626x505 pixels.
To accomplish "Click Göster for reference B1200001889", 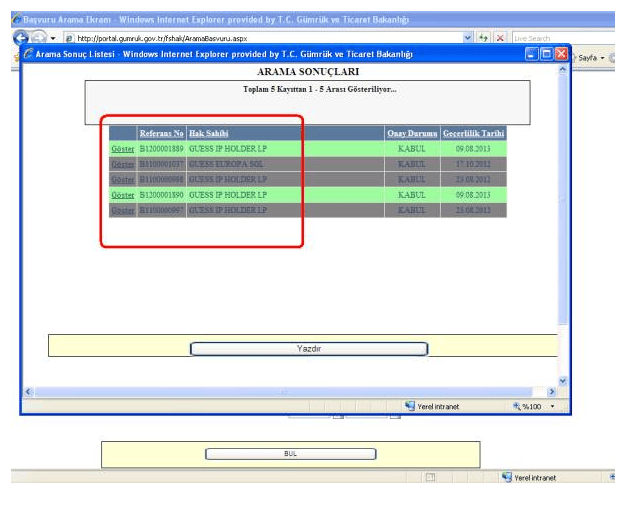I will point(122,149).
